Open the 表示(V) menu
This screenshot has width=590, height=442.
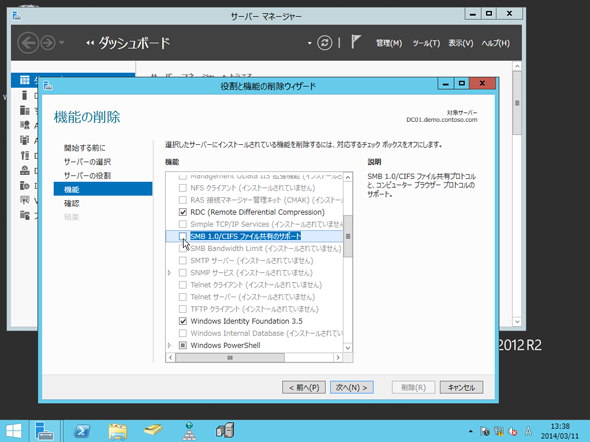click(x=461, y=43)
